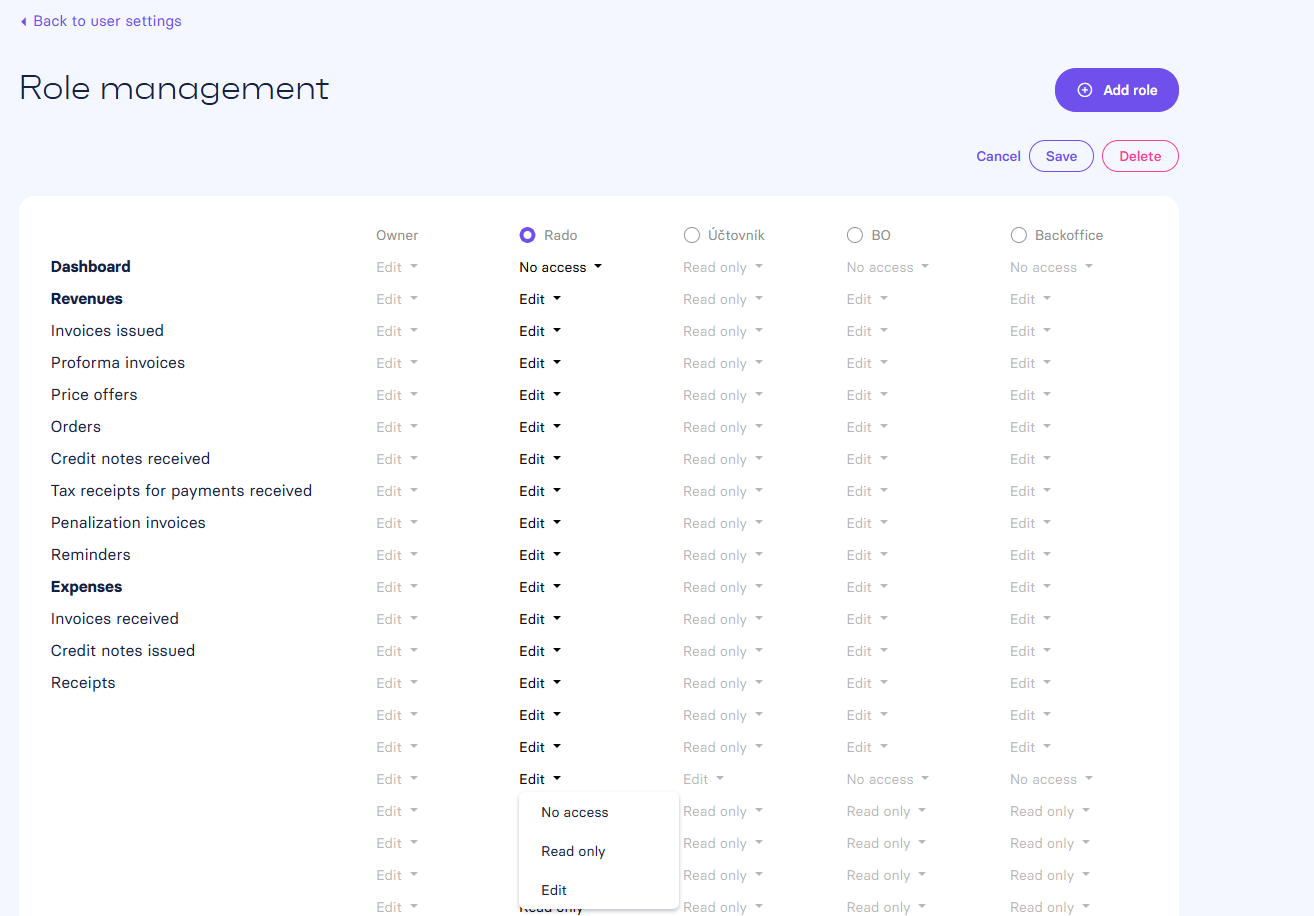Click the Invoices issued row label
The image size is (1314, 916).
107,331
